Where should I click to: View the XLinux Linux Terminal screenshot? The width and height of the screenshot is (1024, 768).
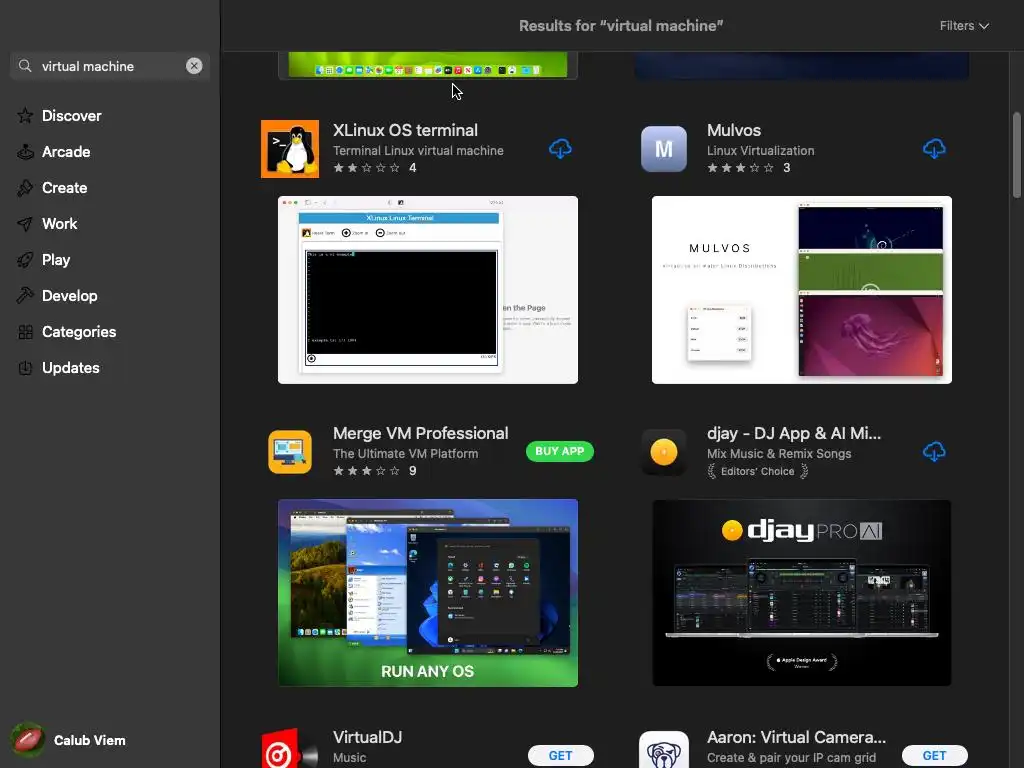click(x=428, y=290)
